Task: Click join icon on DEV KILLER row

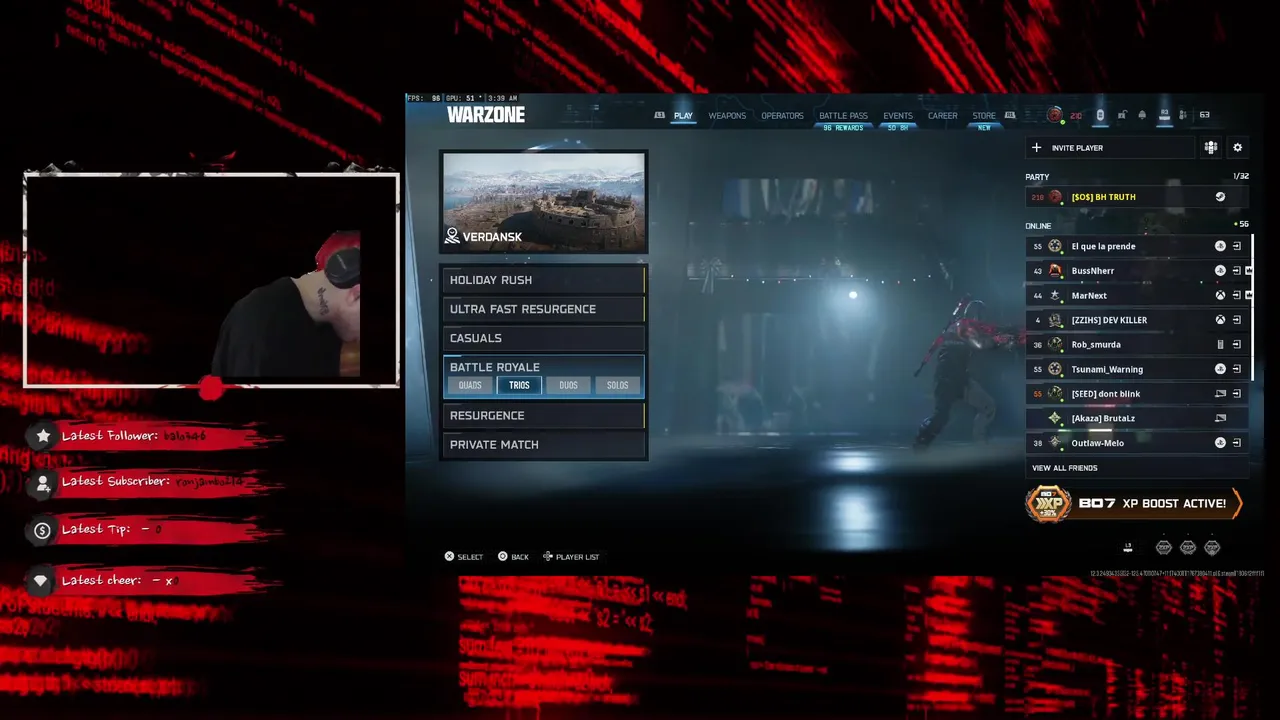Action: [x=1237, y=320]
